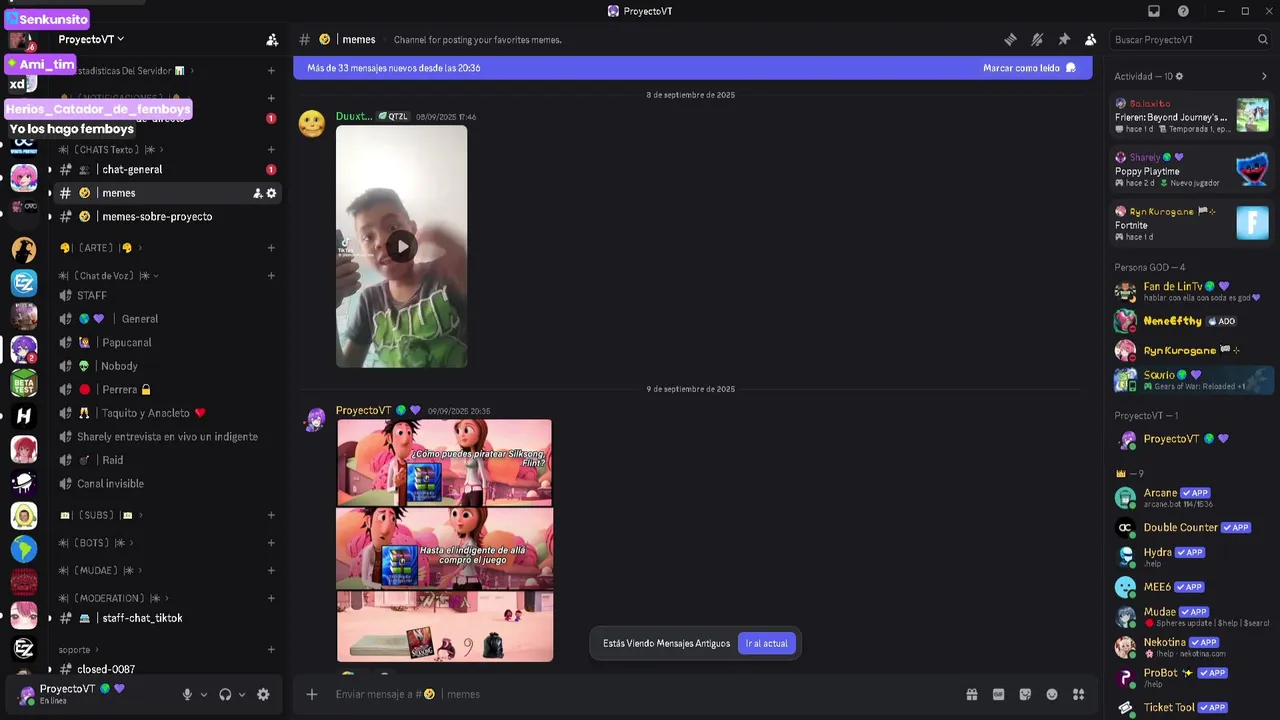Open the sticker picker icon
This screenshot has width=1280, height=720.
pyautogui.click(x=1025, y=694)
